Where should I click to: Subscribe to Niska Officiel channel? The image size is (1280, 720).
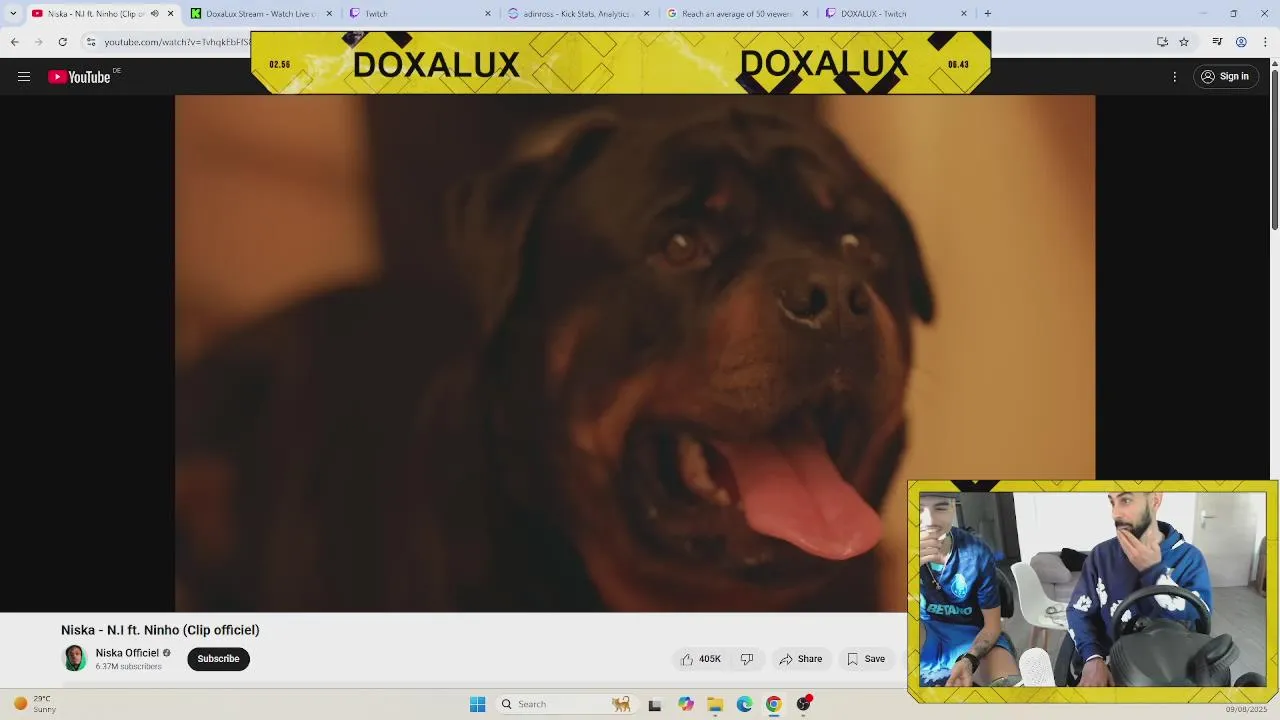[218, 659]
